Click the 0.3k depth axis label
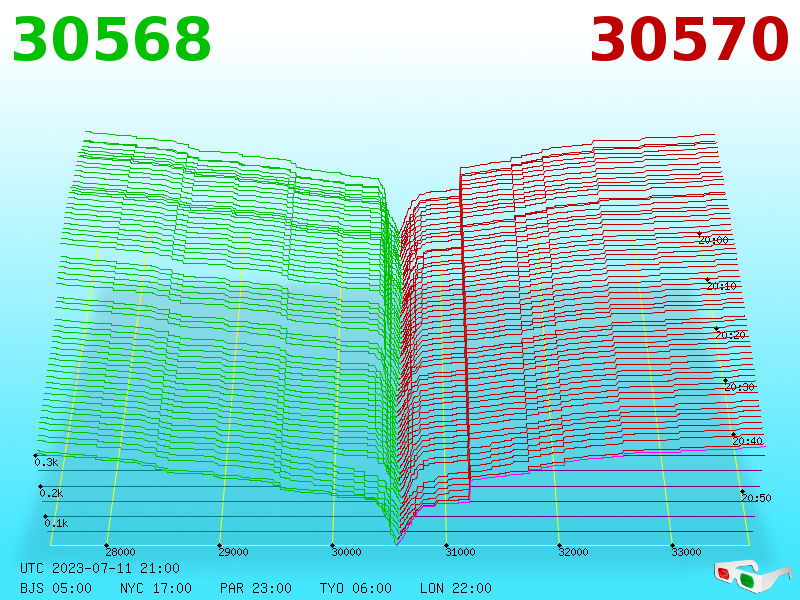Viewport: 800px width, 600px height. [x=46, y=462]
